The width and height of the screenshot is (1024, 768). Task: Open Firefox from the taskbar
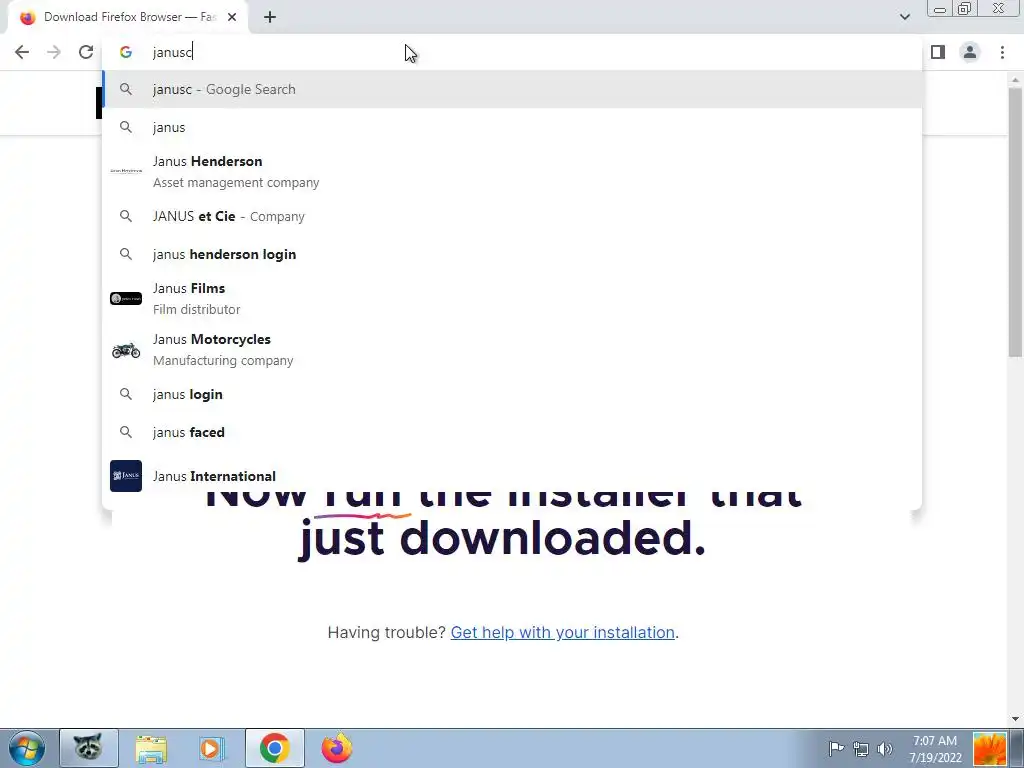click(337, 748)
